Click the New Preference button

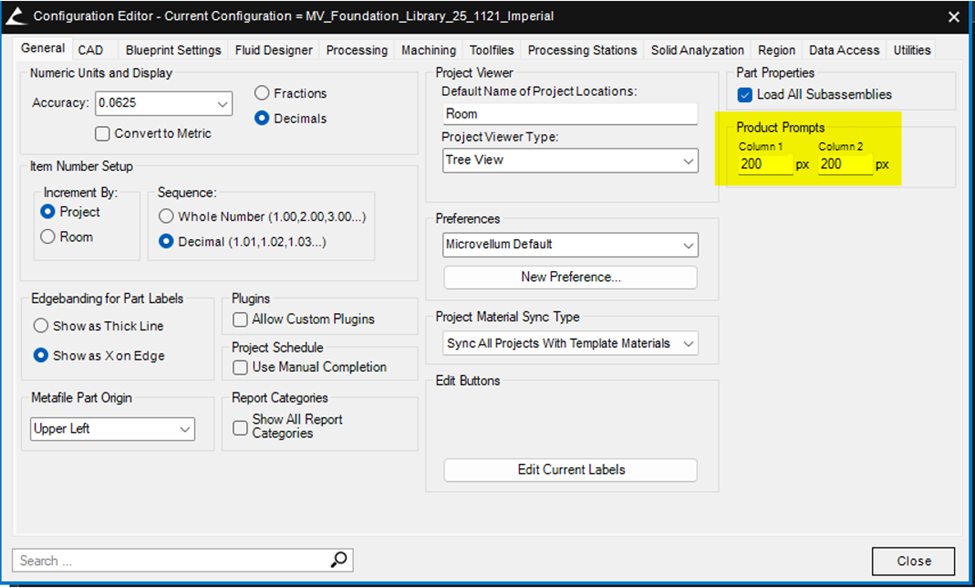tap(570, 277)
